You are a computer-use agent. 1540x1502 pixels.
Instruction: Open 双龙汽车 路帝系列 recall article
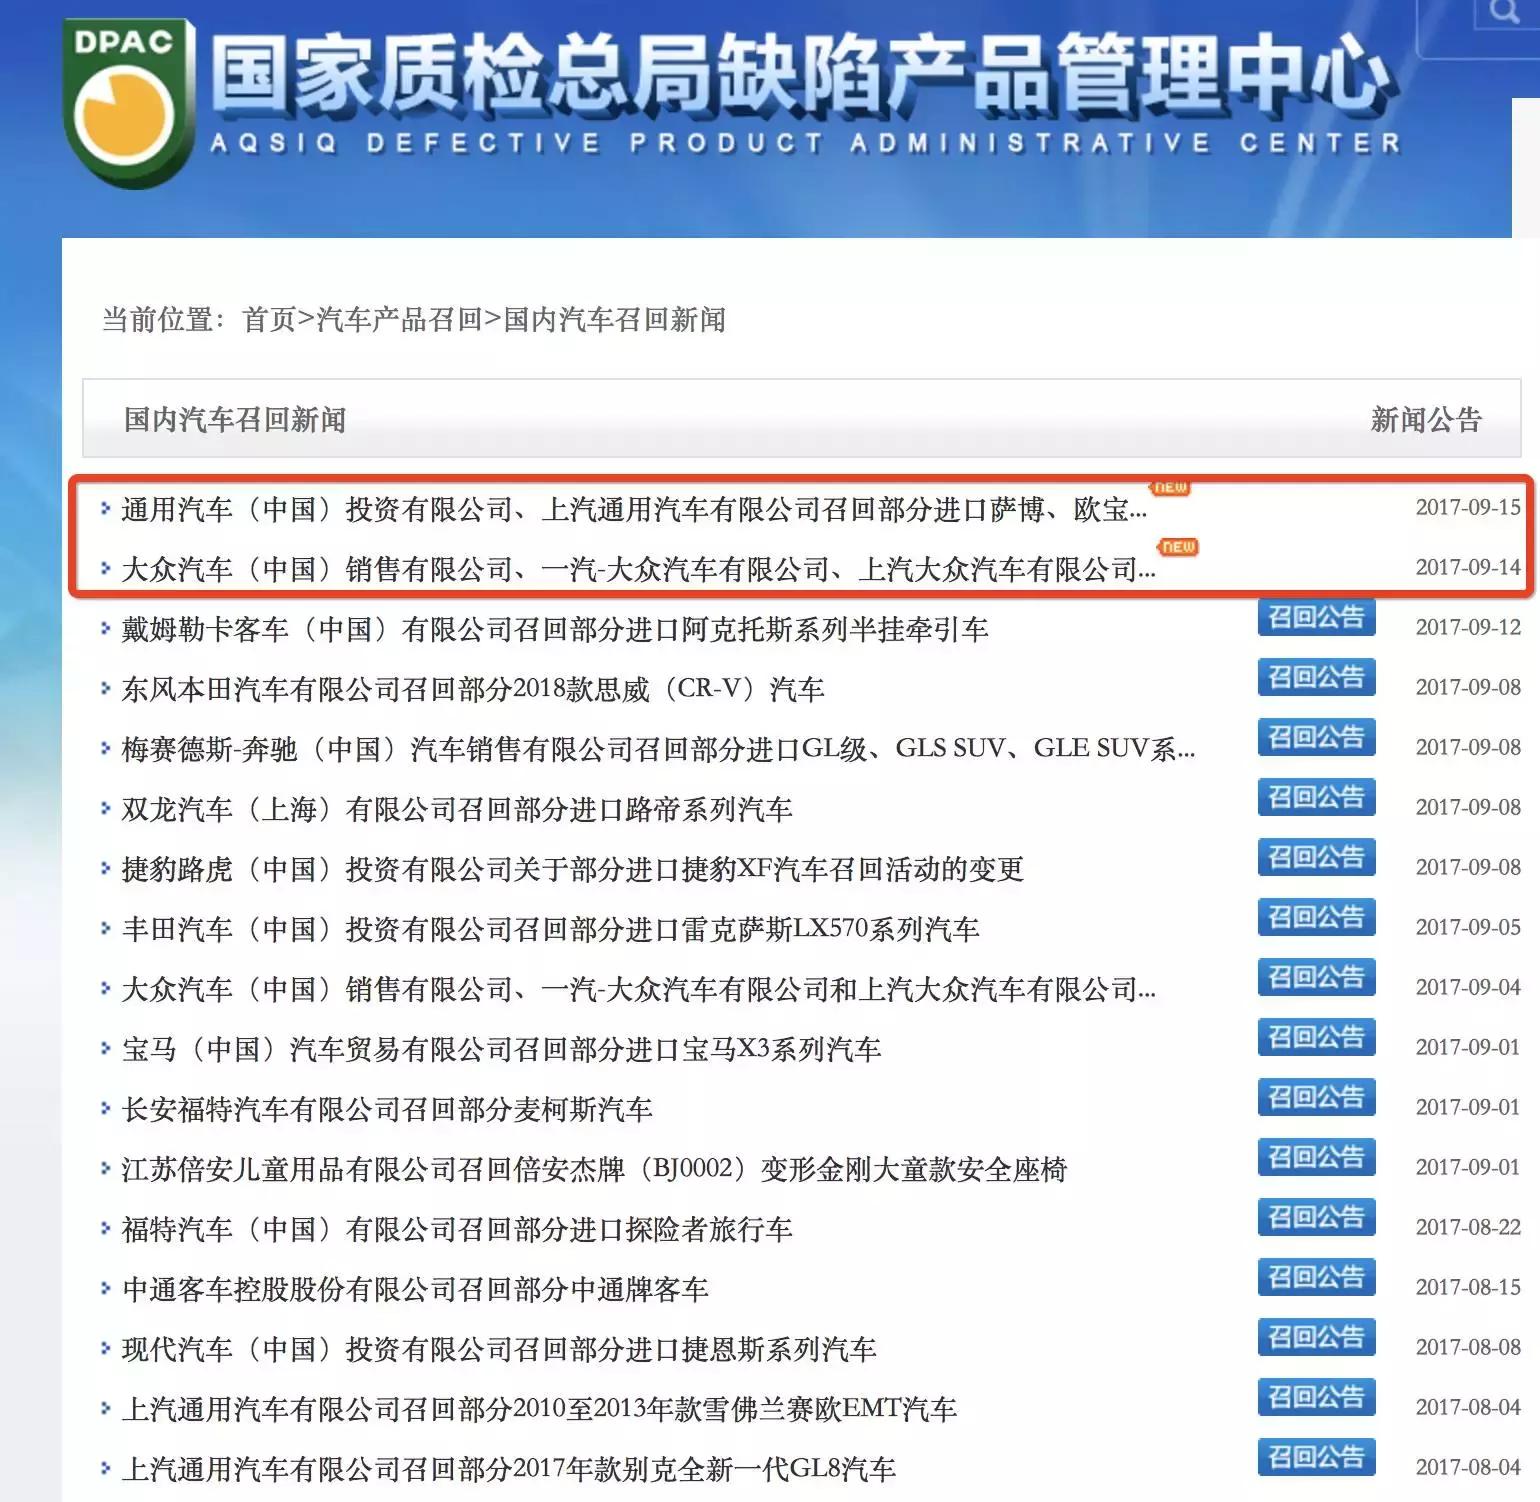point(457,810)
